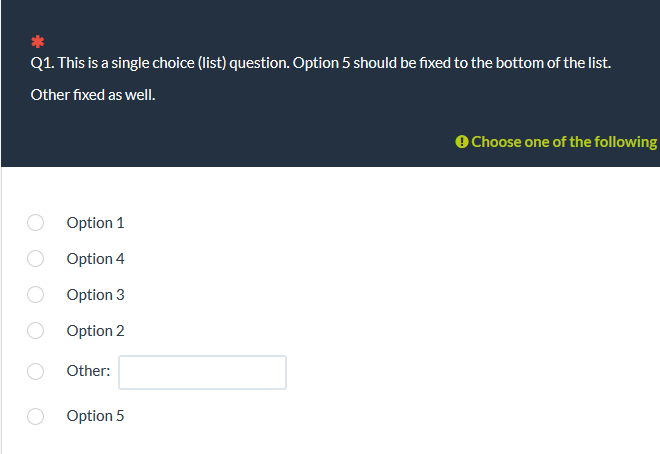Image resolution: width=660 pixels, height=454 pixels.
Task: Check the Option 5 radio button
Action: click(x=35, y=416)
